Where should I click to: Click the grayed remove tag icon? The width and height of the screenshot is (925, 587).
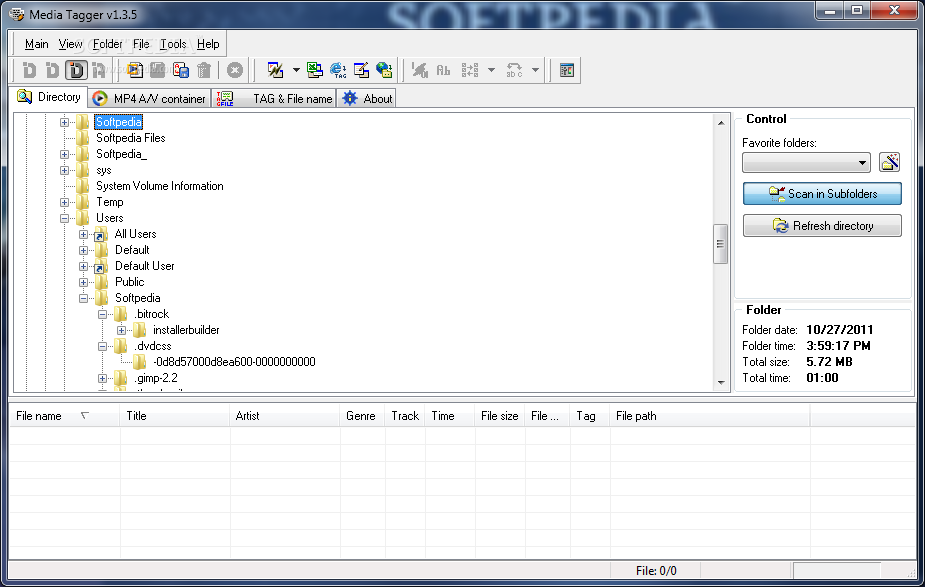click(x=419, y=70)
